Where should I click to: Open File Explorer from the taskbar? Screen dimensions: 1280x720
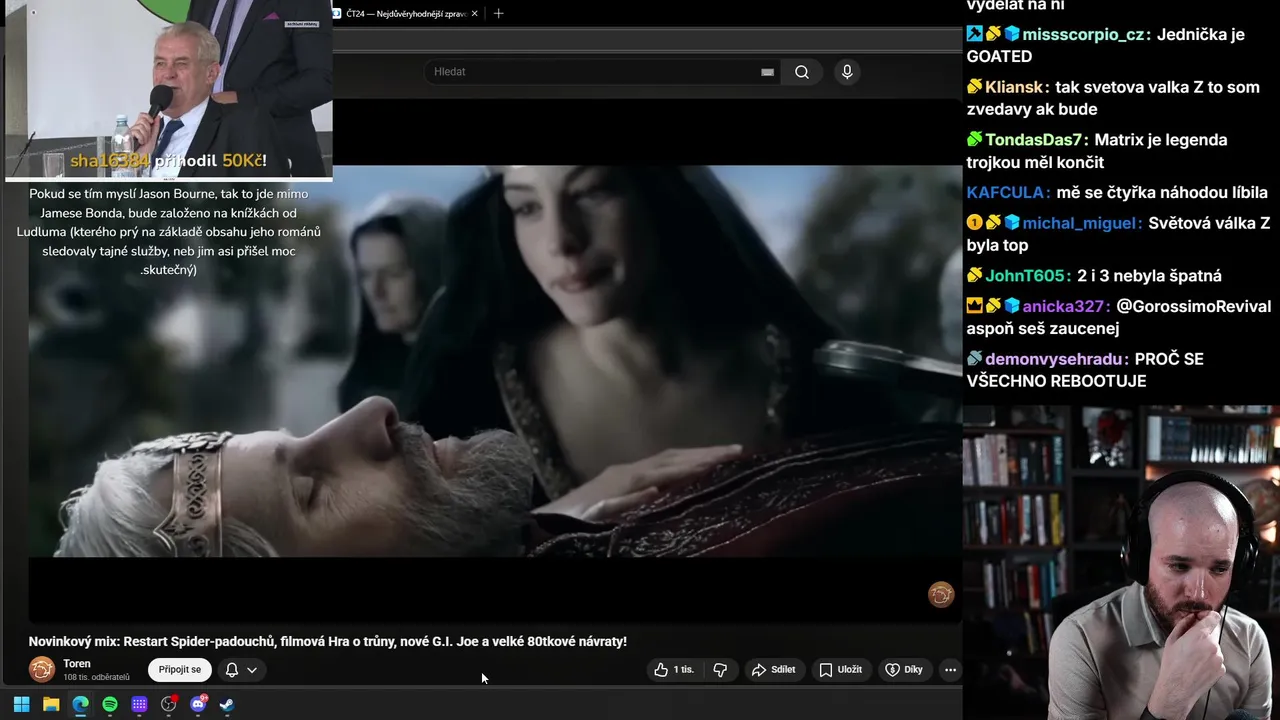coord(51,704)
